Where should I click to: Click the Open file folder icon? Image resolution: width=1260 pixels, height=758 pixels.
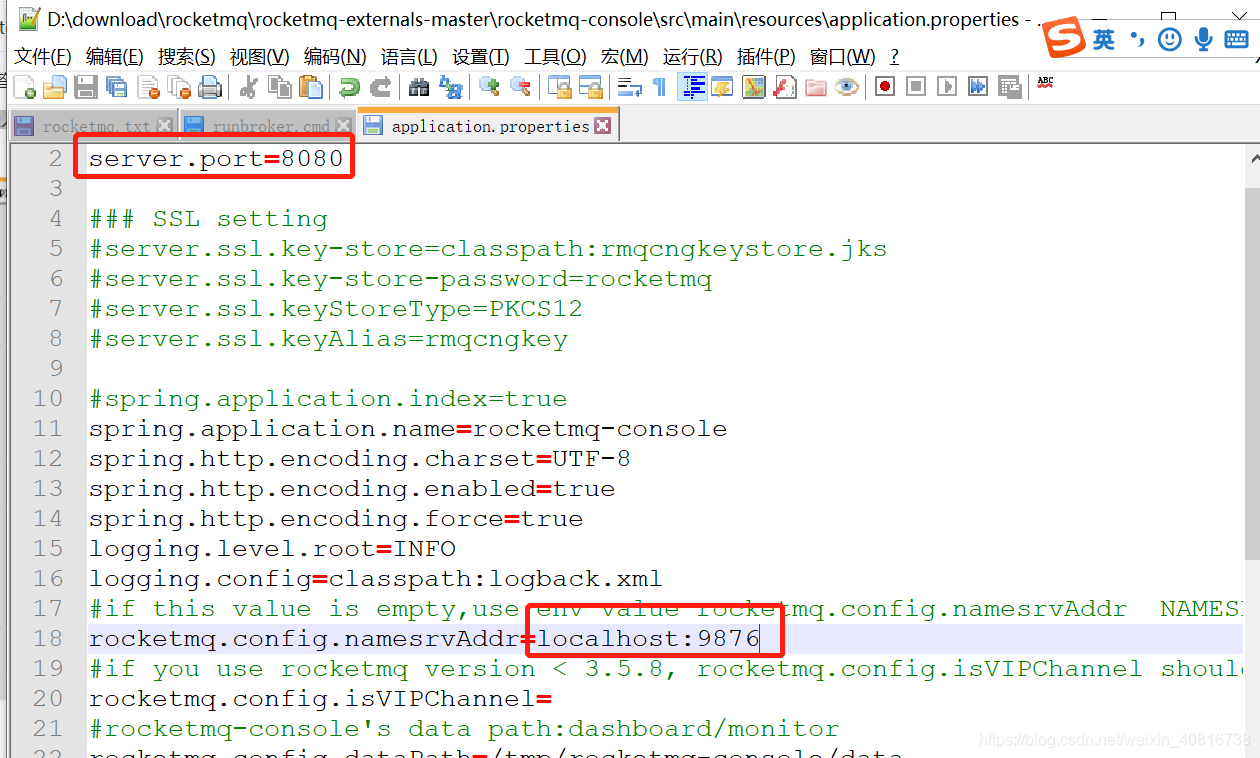[x=54, y=87]
